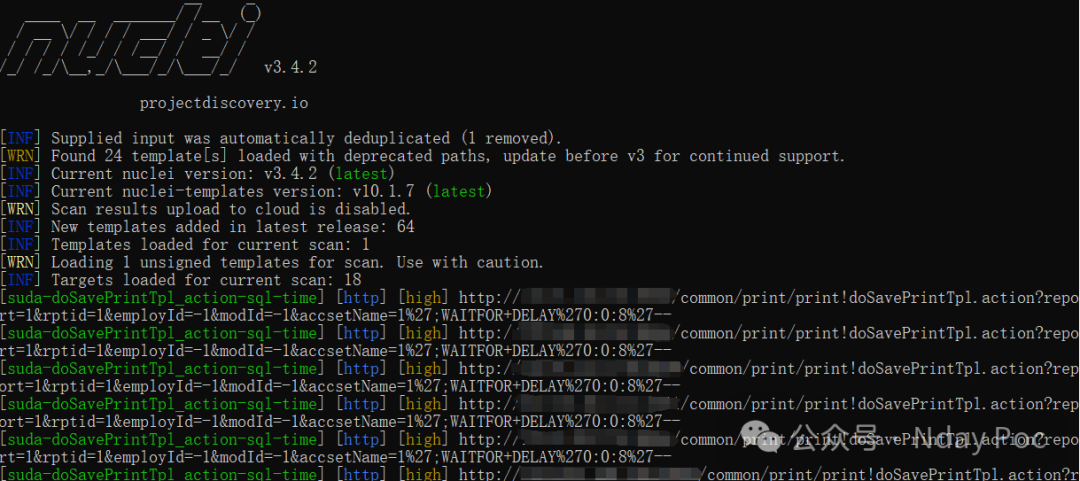
Task: Click '[WRN]' tag before 'Scan results upload'
Action: tap(21, 209)
